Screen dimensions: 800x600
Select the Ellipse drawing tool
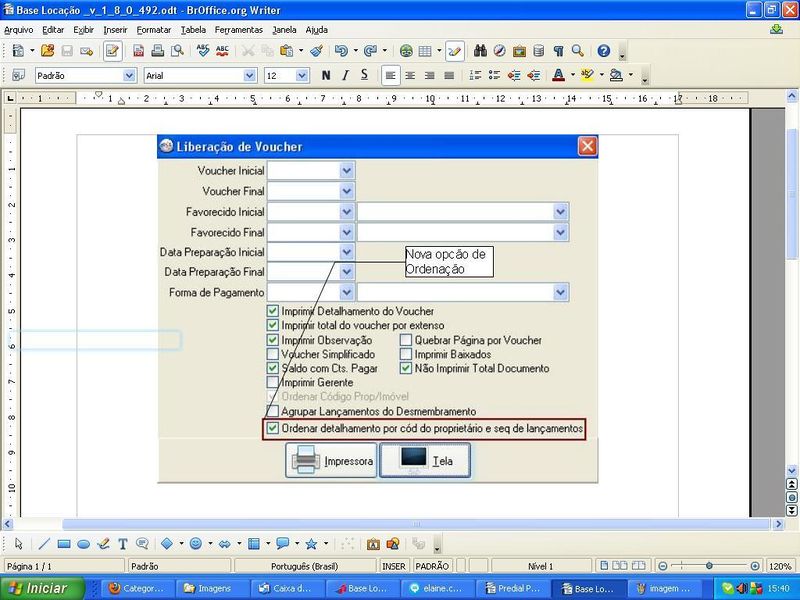(x=84, y=544)
